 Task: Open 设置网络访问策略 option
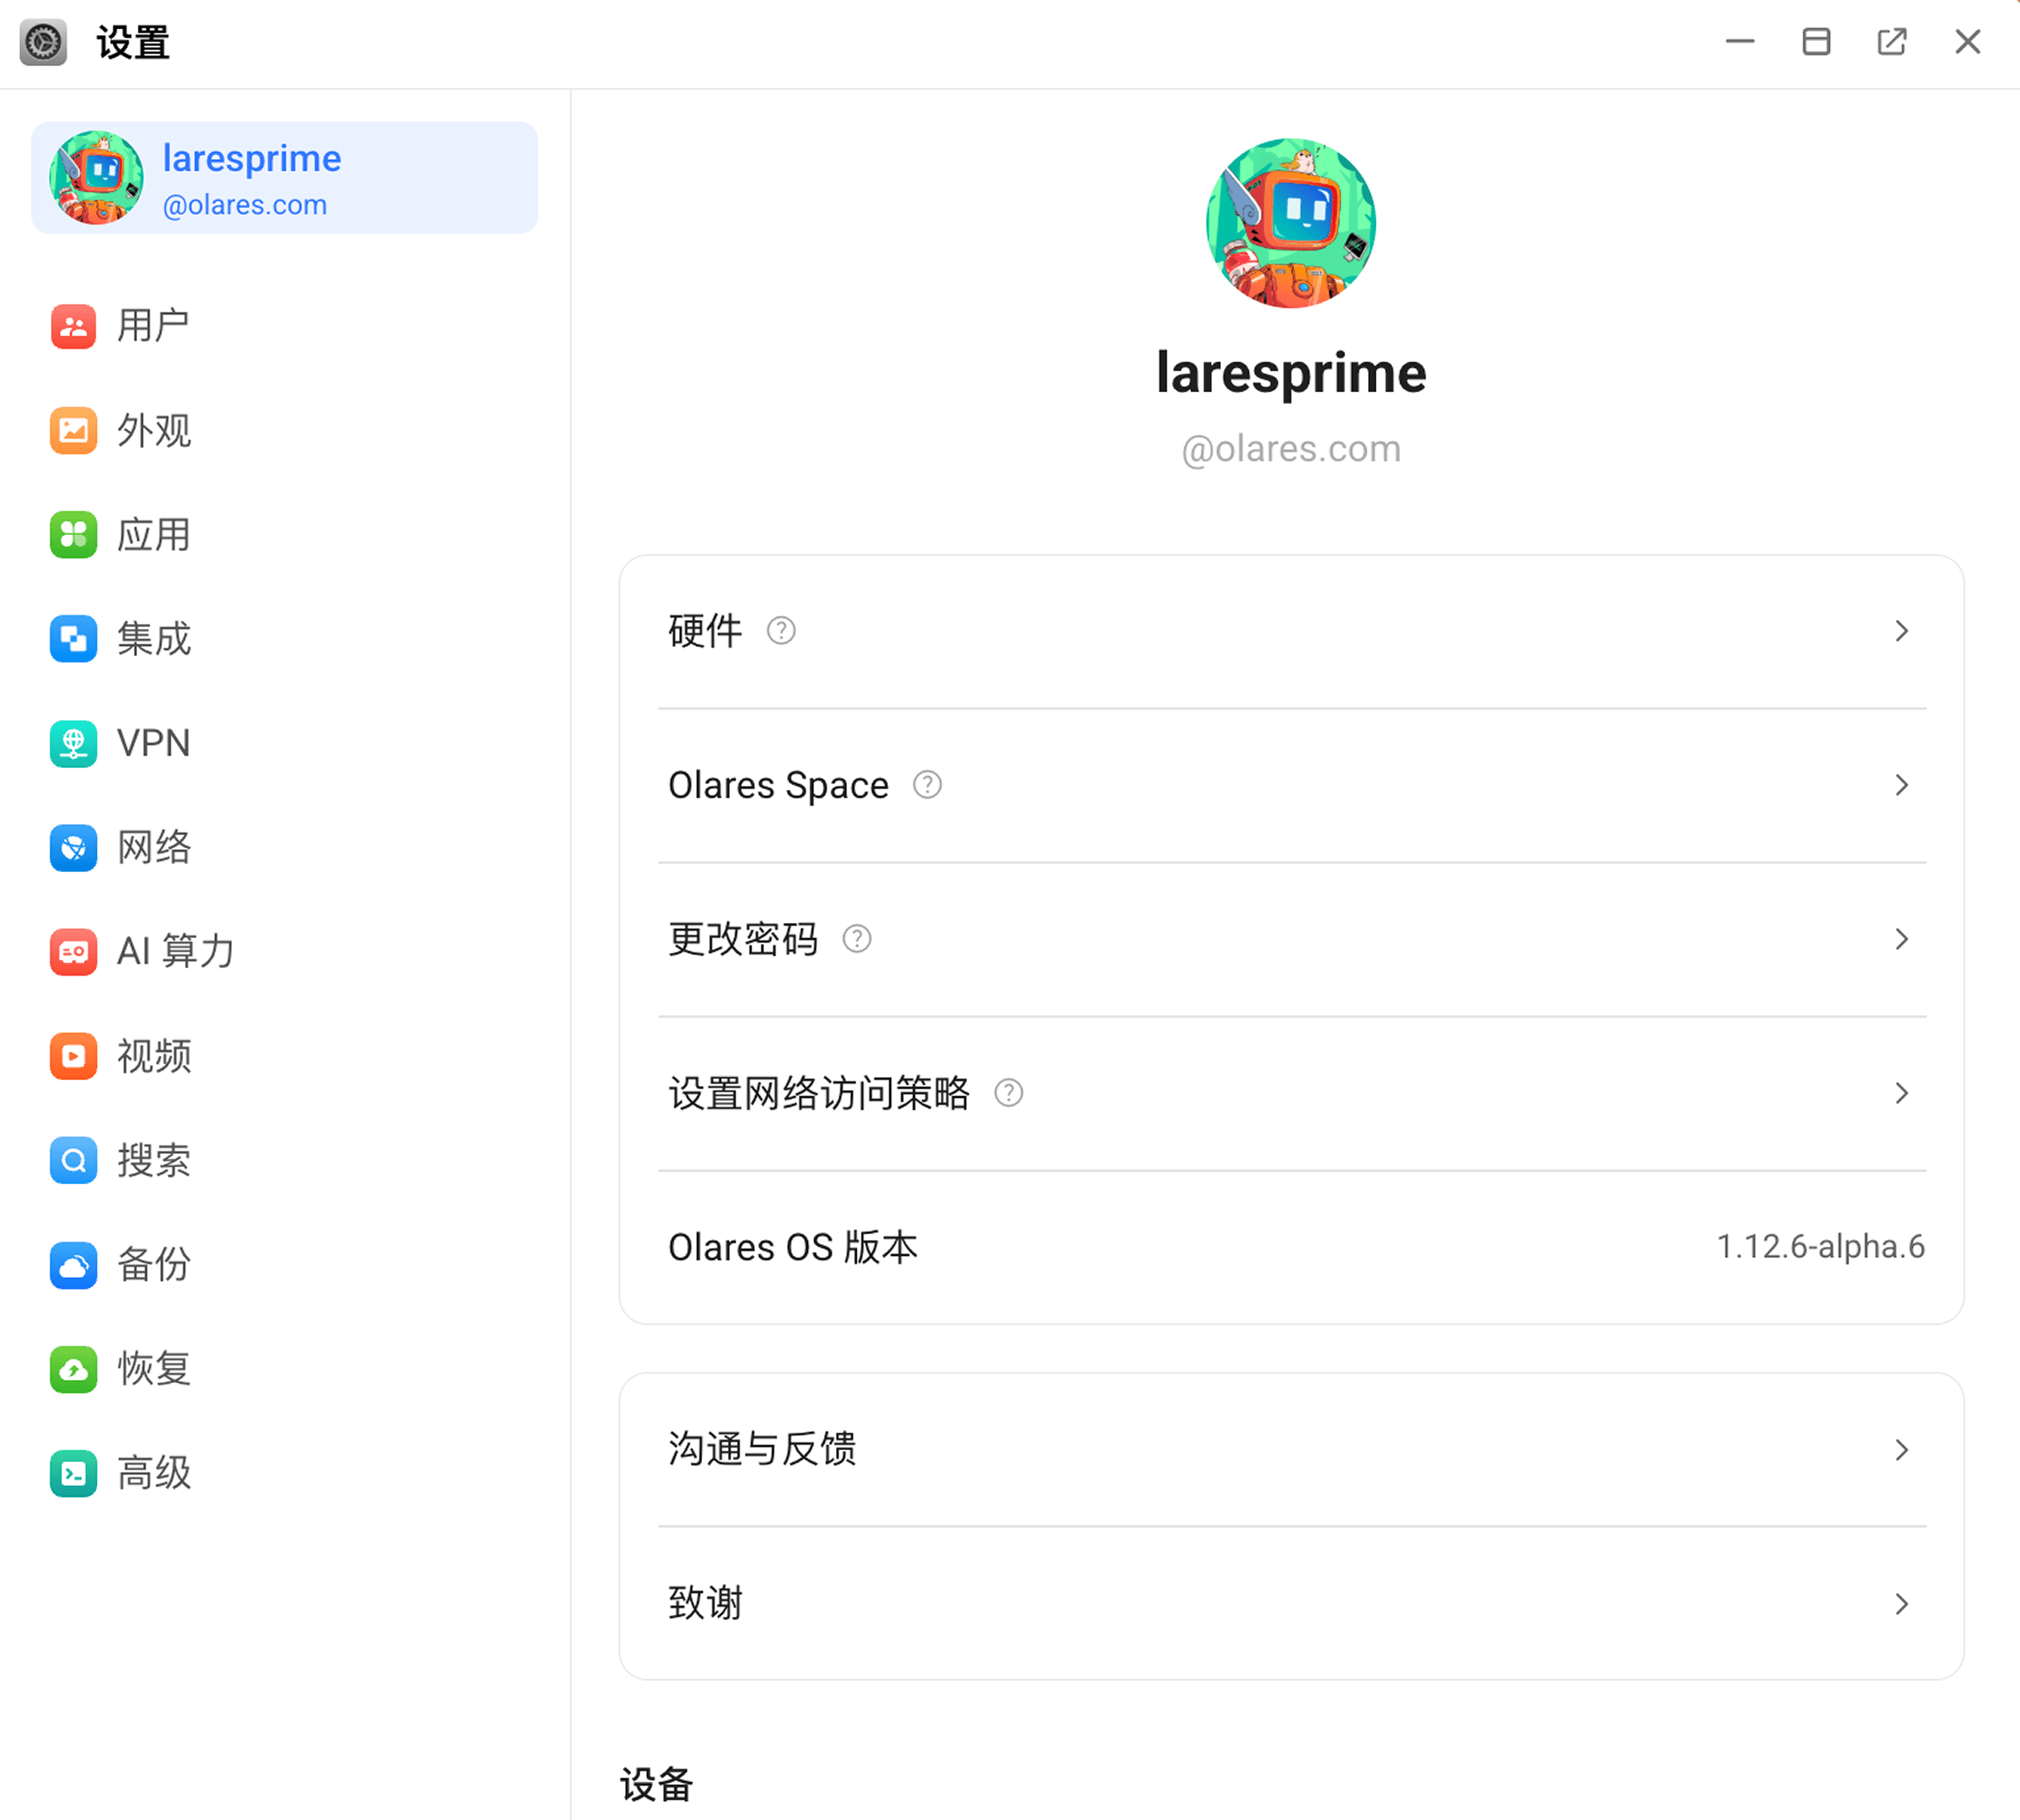pyautogui.click(x=1291, y=1093)
